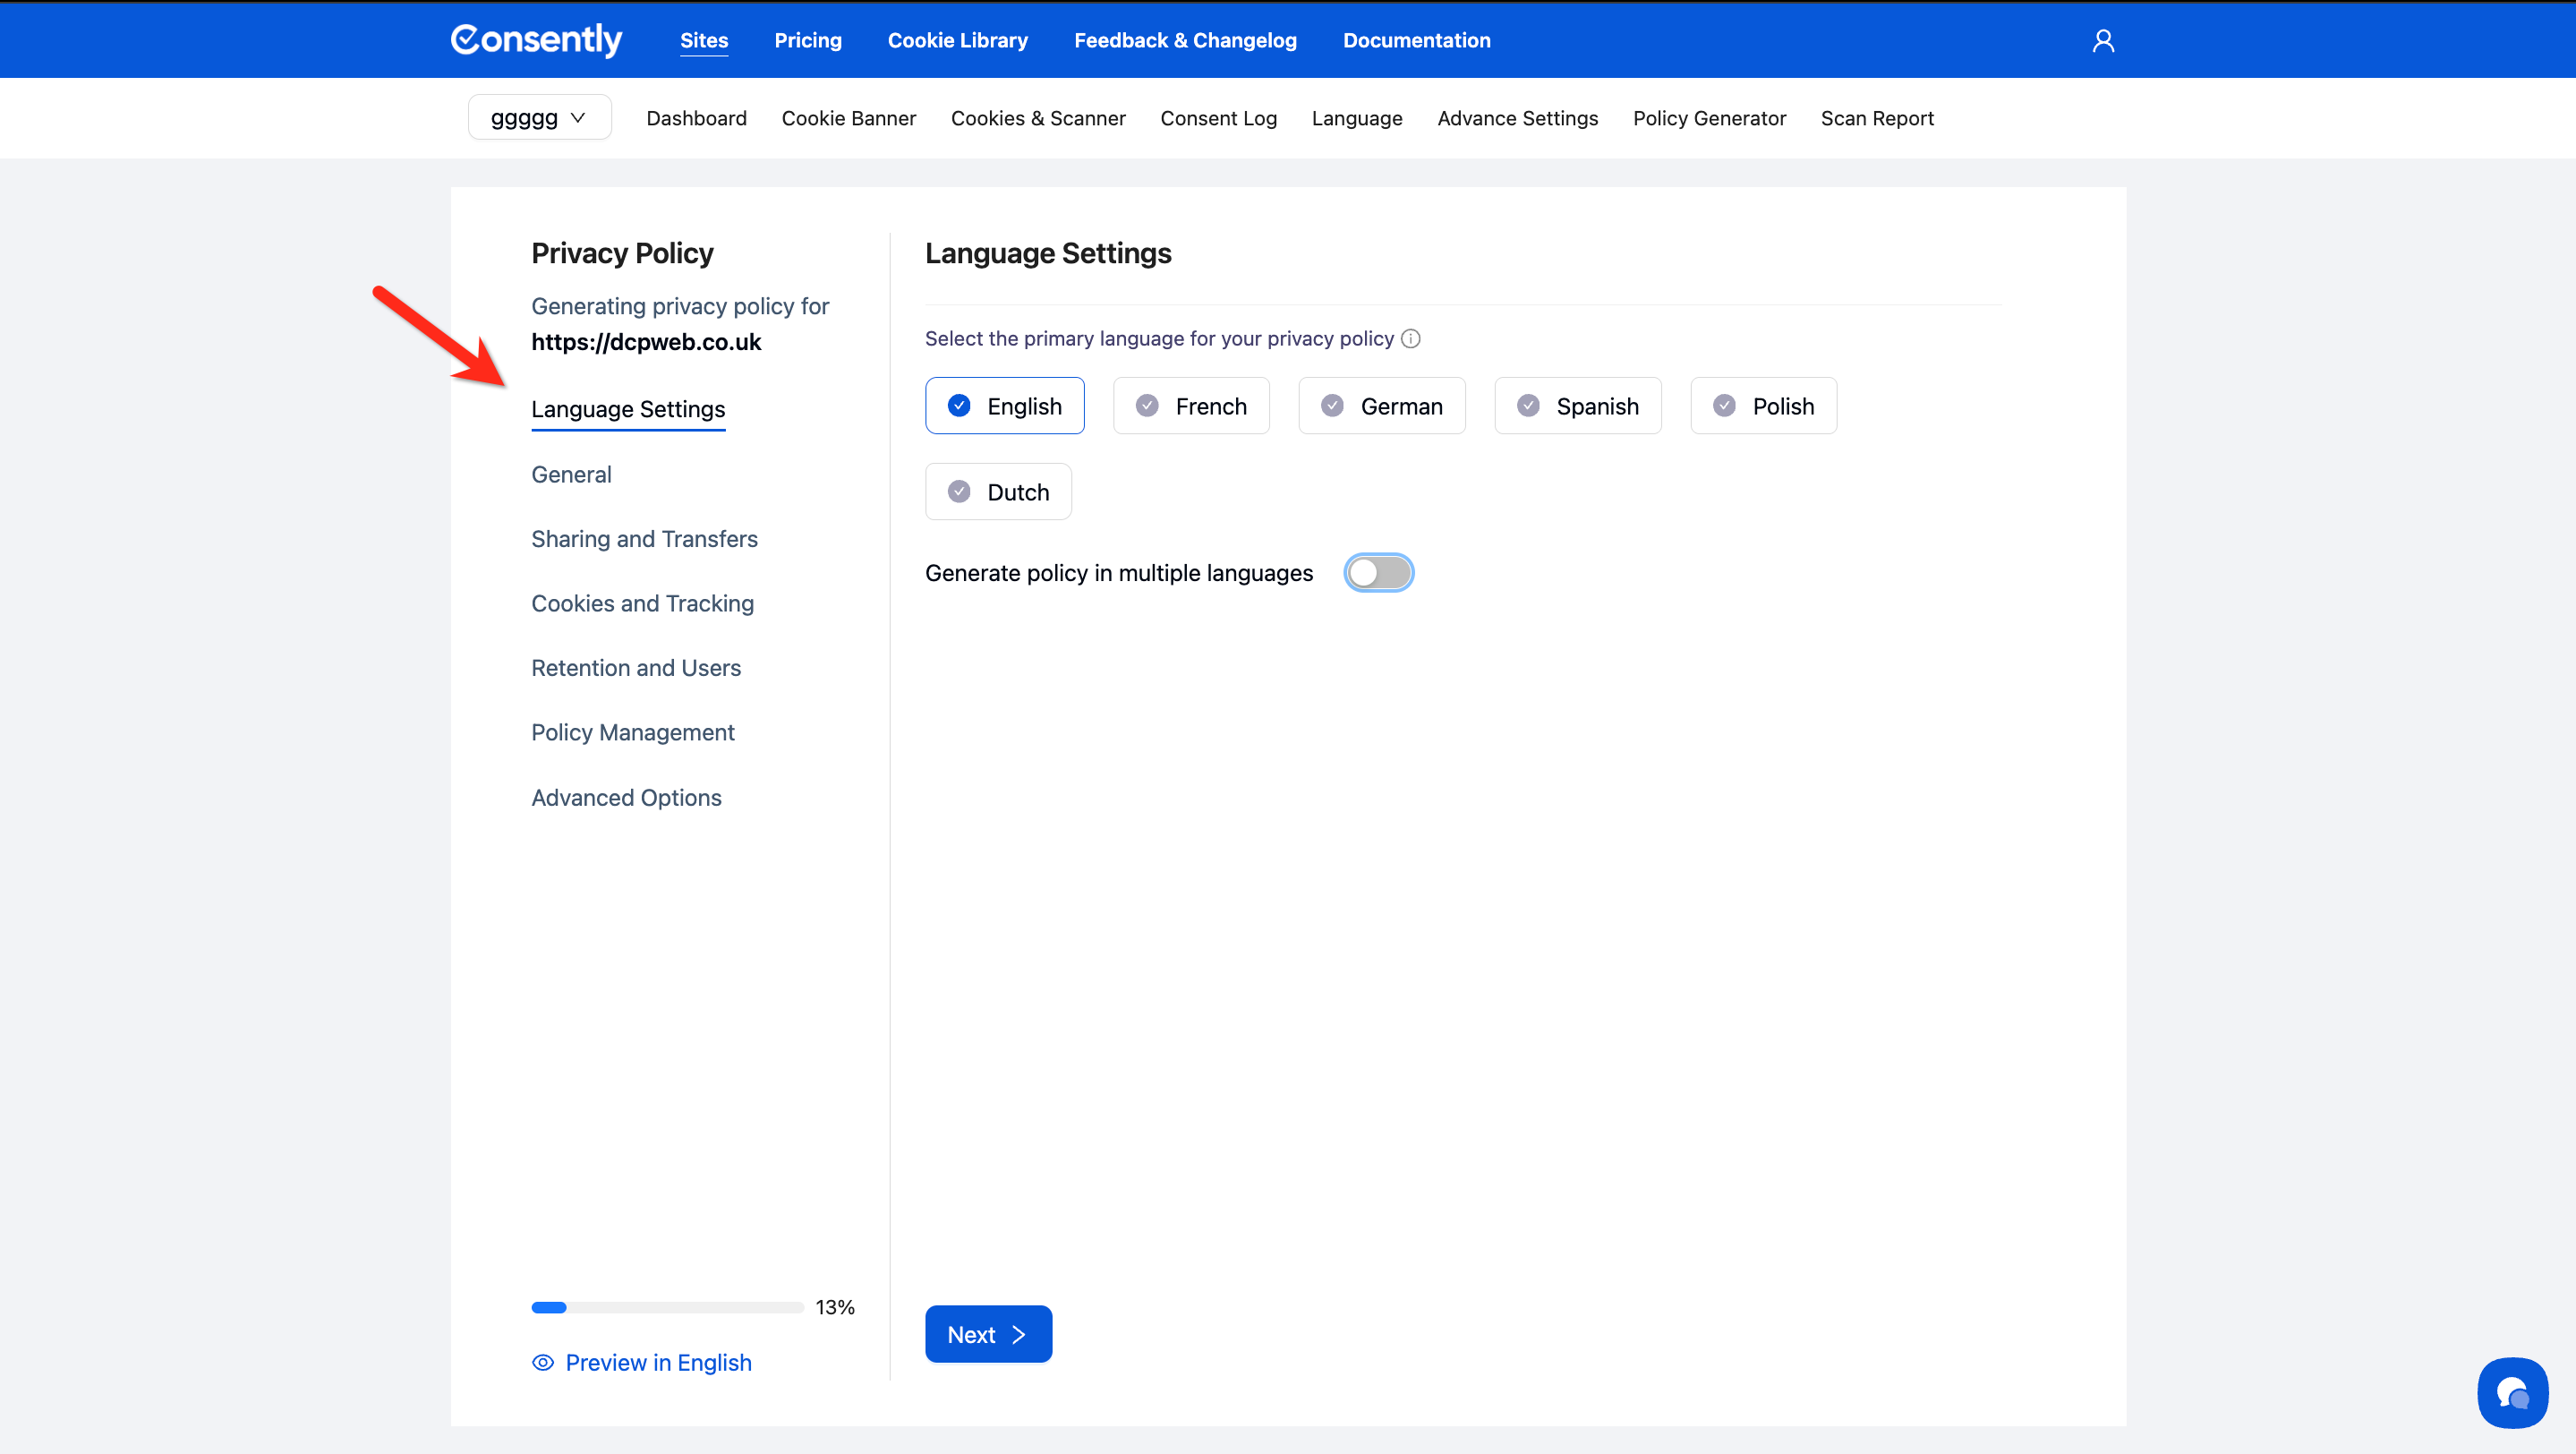The image size is (2576, 1454).
Task: Enable Generate policy in multiple languages toggle
Action: click(1378, 573)
